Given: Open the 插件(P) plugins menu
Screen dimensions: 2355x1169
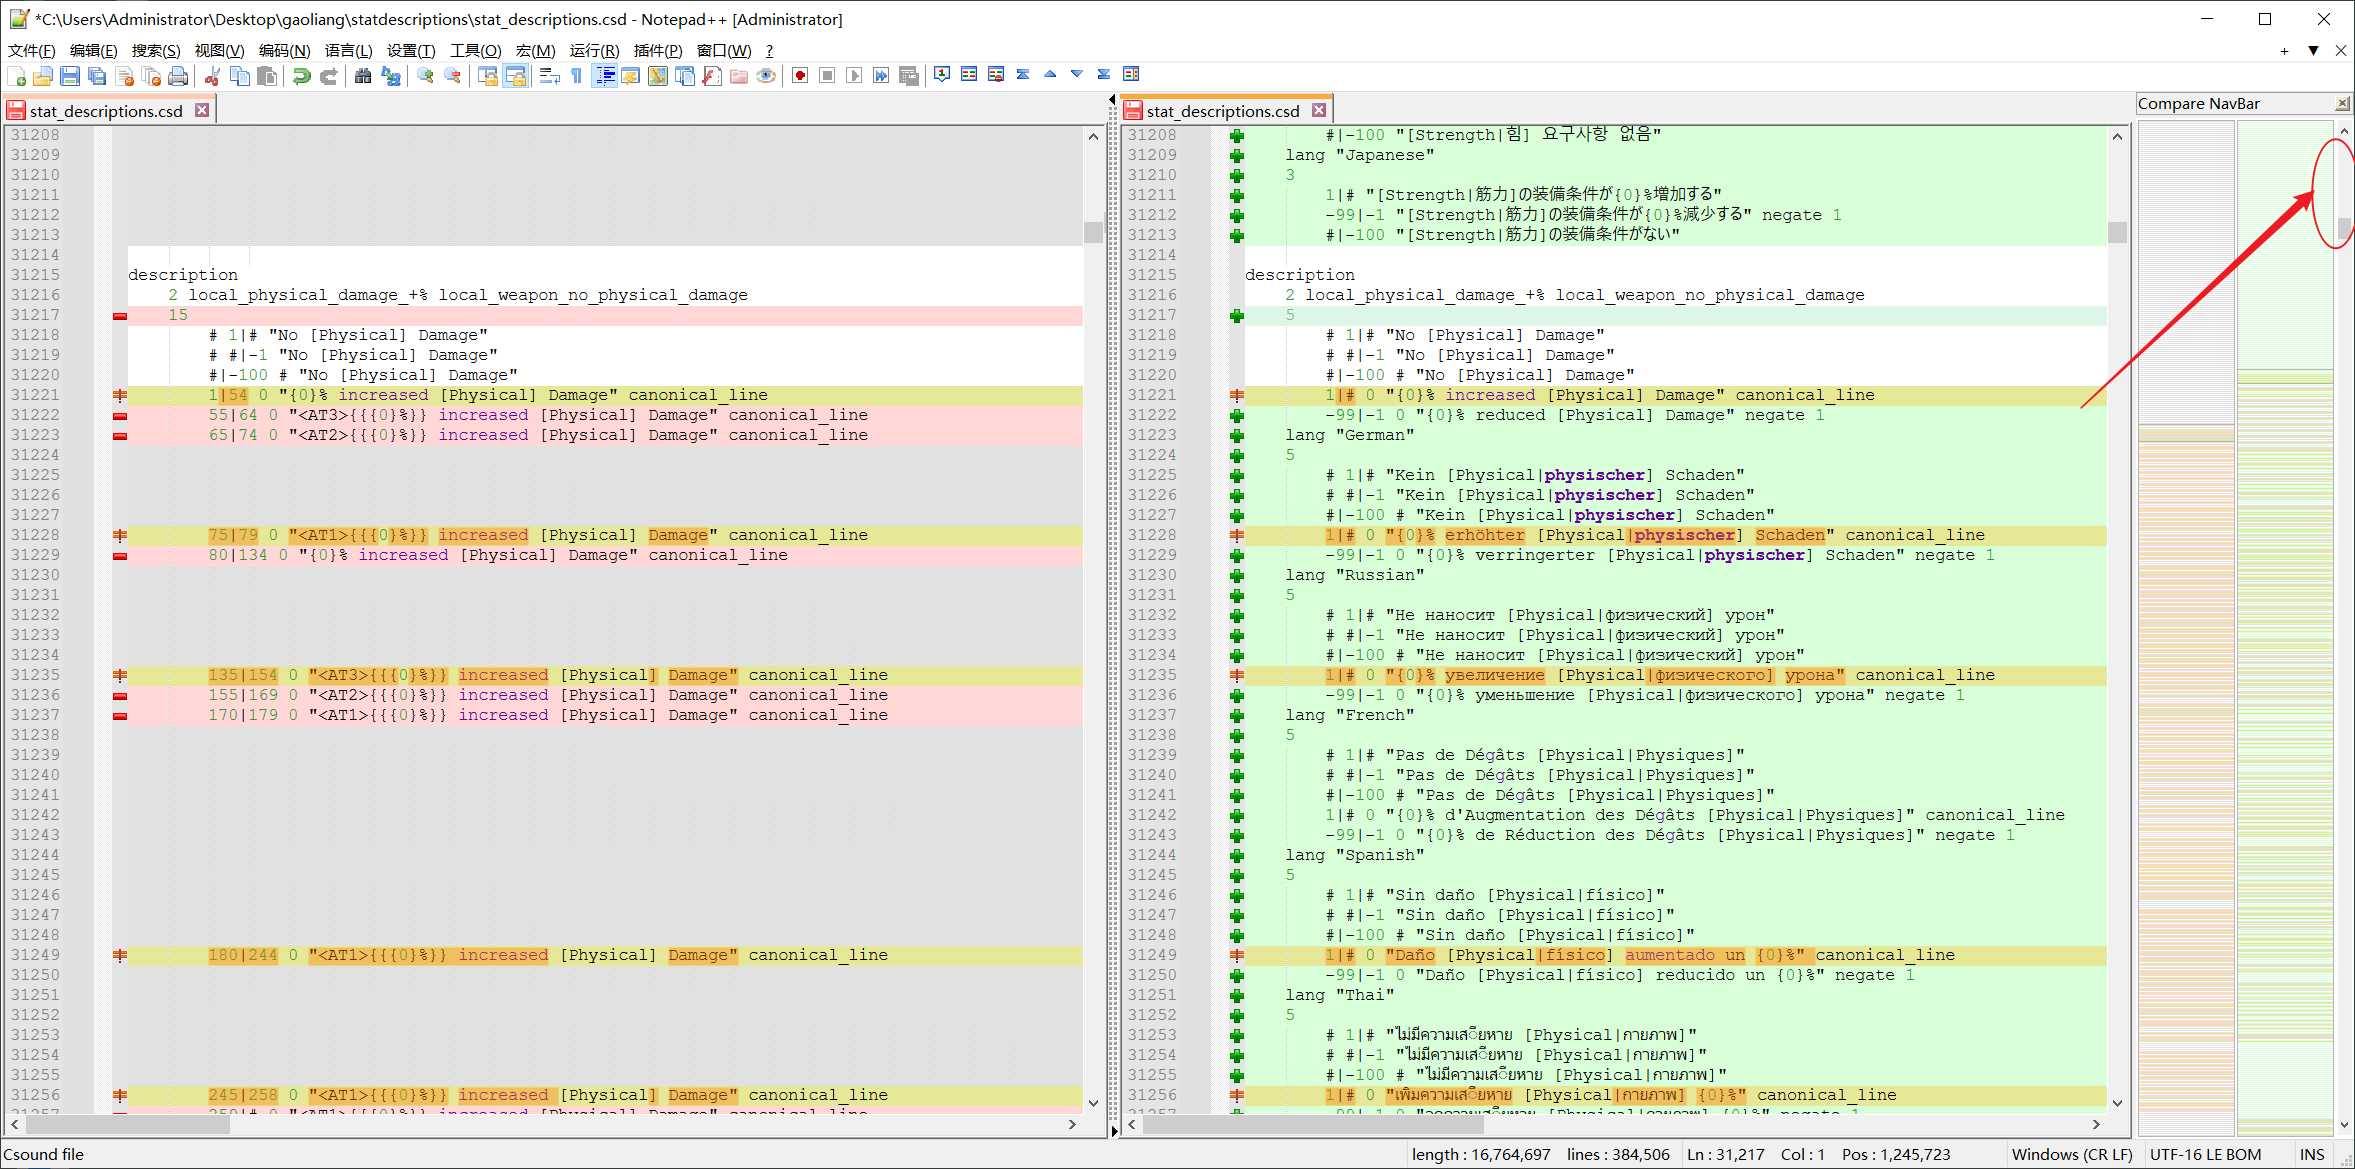Looking at the screenshot, I should pos(657,51).
